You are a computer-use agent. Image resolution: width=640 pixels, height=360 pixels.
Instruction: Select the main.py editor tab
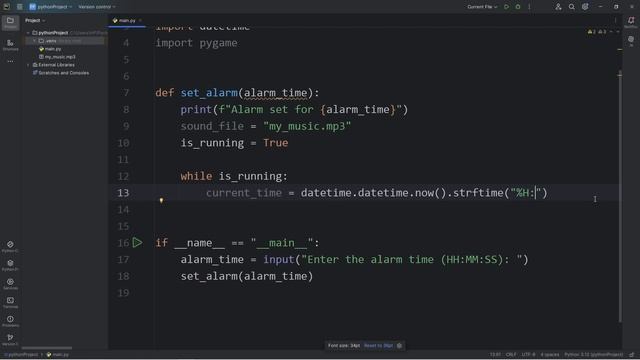tap(127, 20)
